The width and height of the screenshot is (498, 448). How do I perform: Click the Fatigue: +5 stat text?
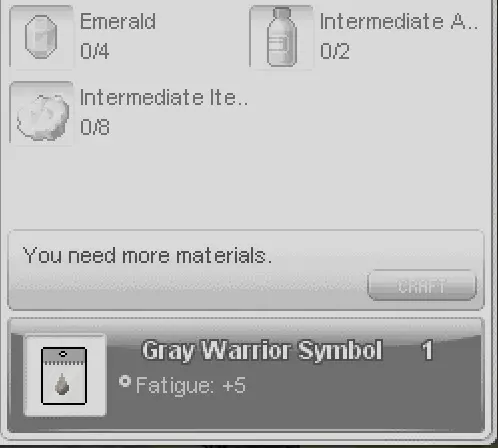click(191, 385)
